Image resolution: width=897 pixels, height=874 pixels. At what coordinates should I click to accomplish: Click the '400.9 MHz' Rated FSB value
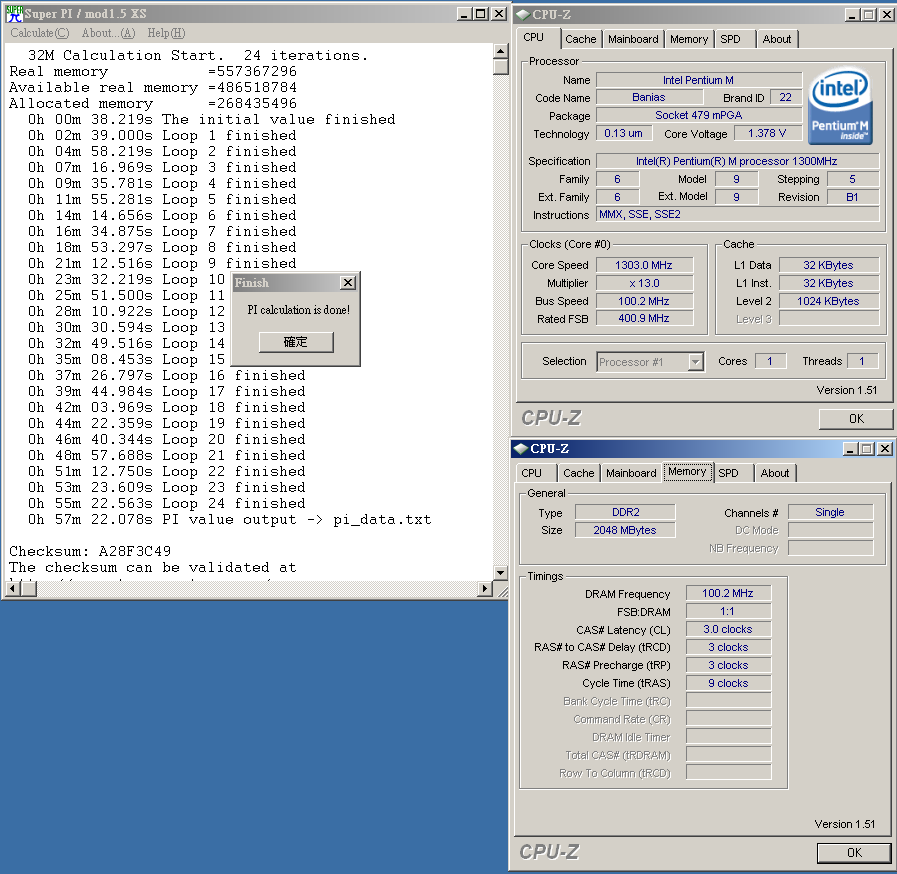tap(644, 318)
